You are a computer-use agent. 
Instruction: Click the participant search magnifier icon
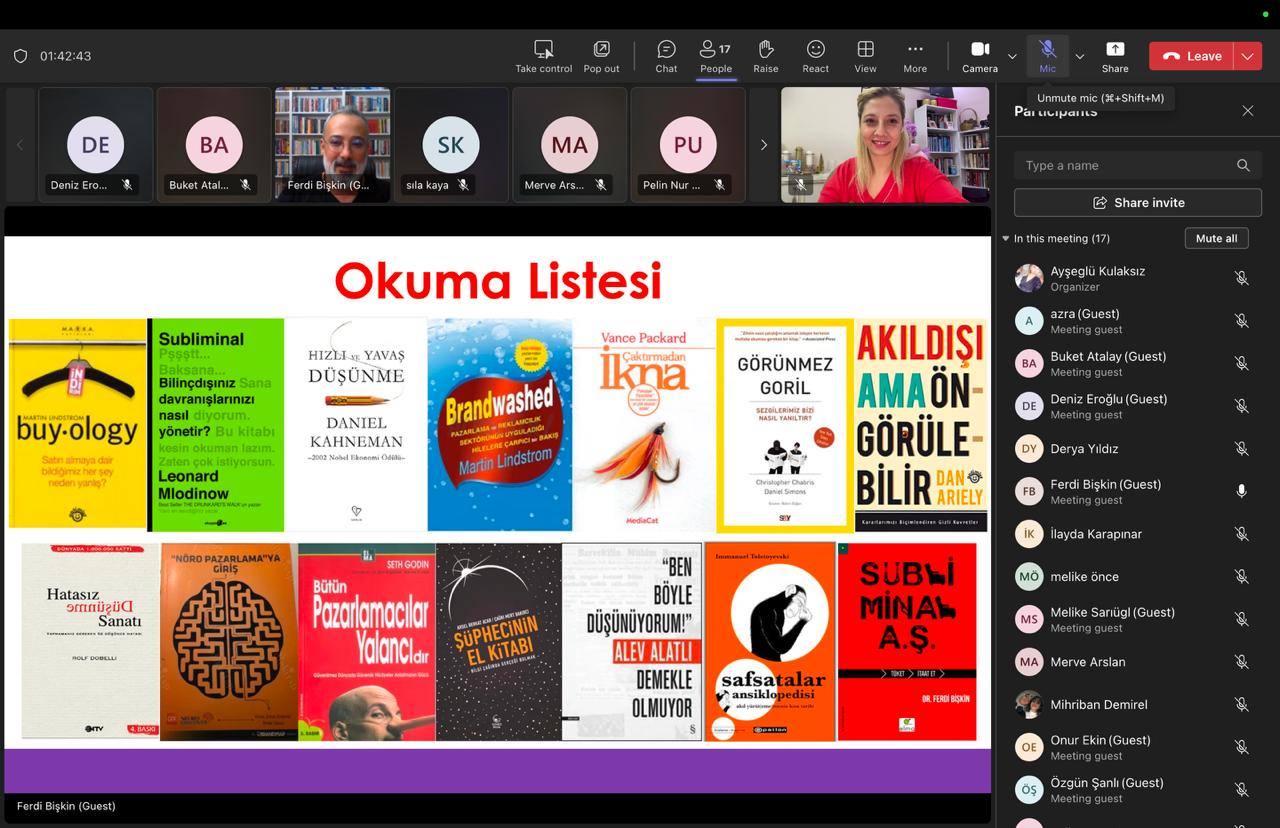tap(1243, 165)
